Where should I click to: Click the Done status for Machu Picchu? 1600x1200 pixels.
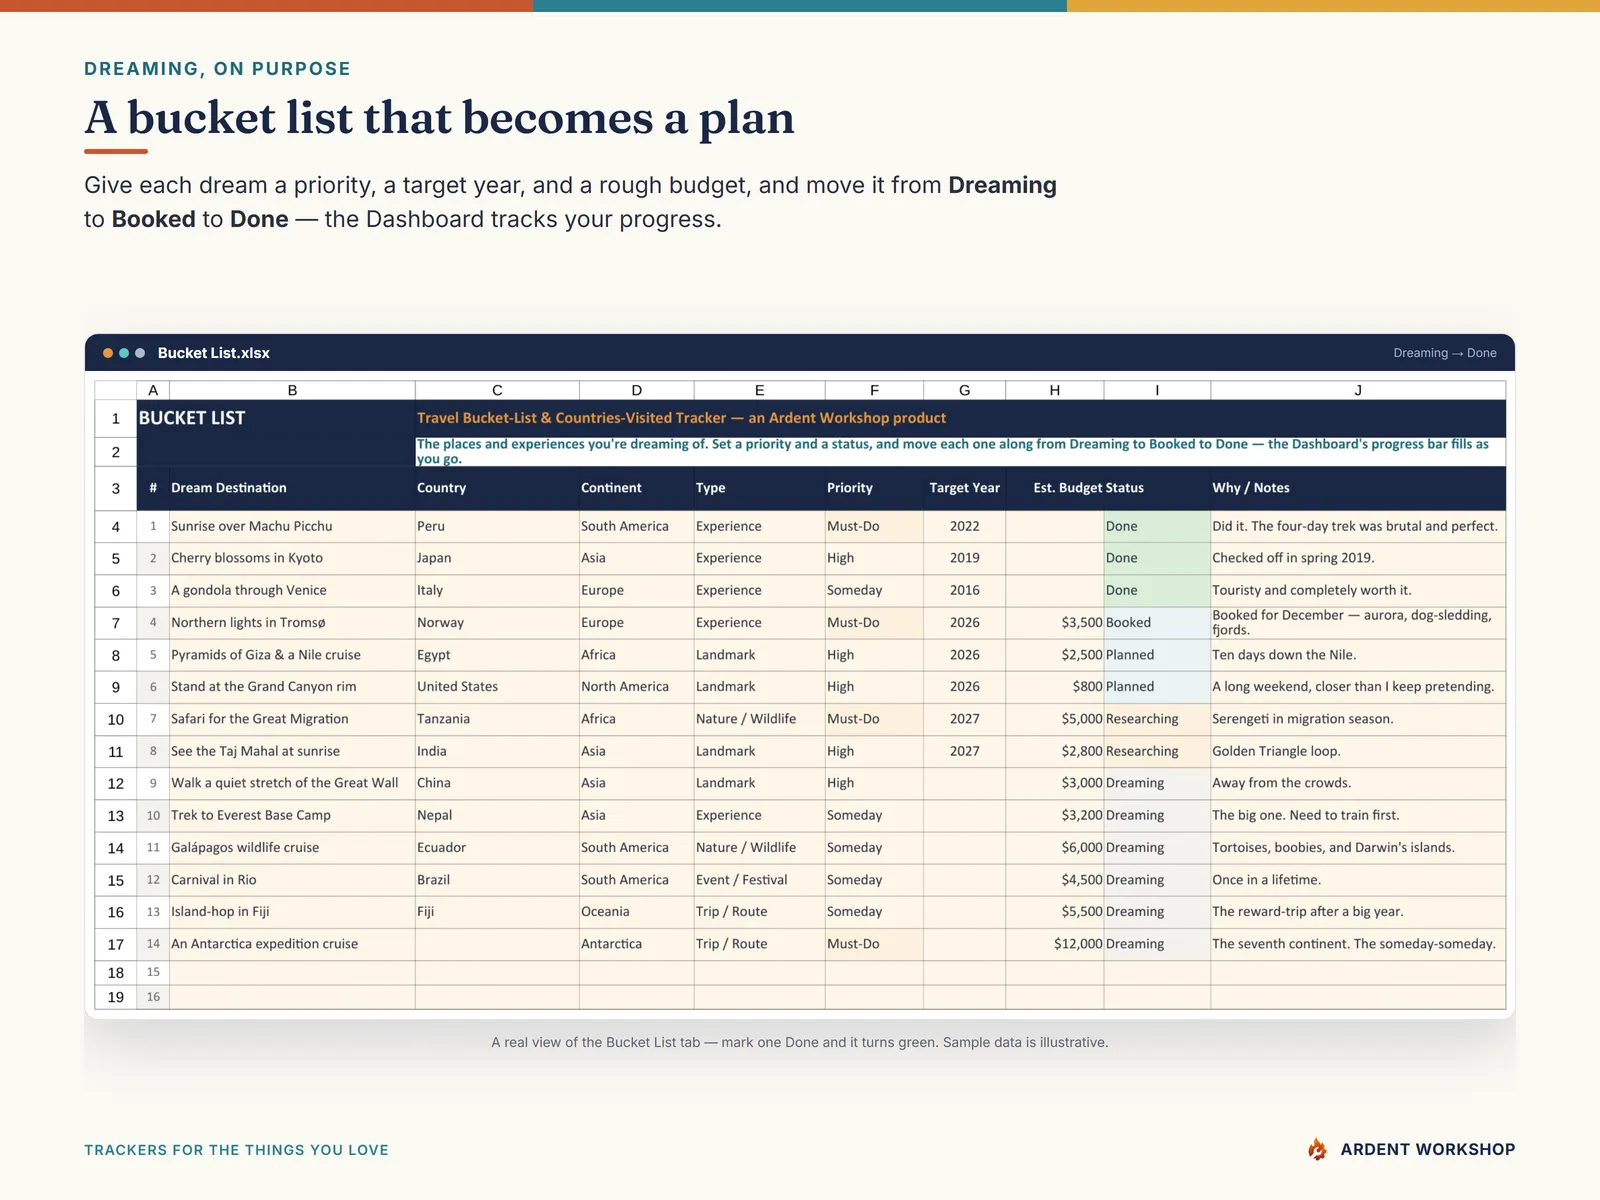(x=1157, y=526)
